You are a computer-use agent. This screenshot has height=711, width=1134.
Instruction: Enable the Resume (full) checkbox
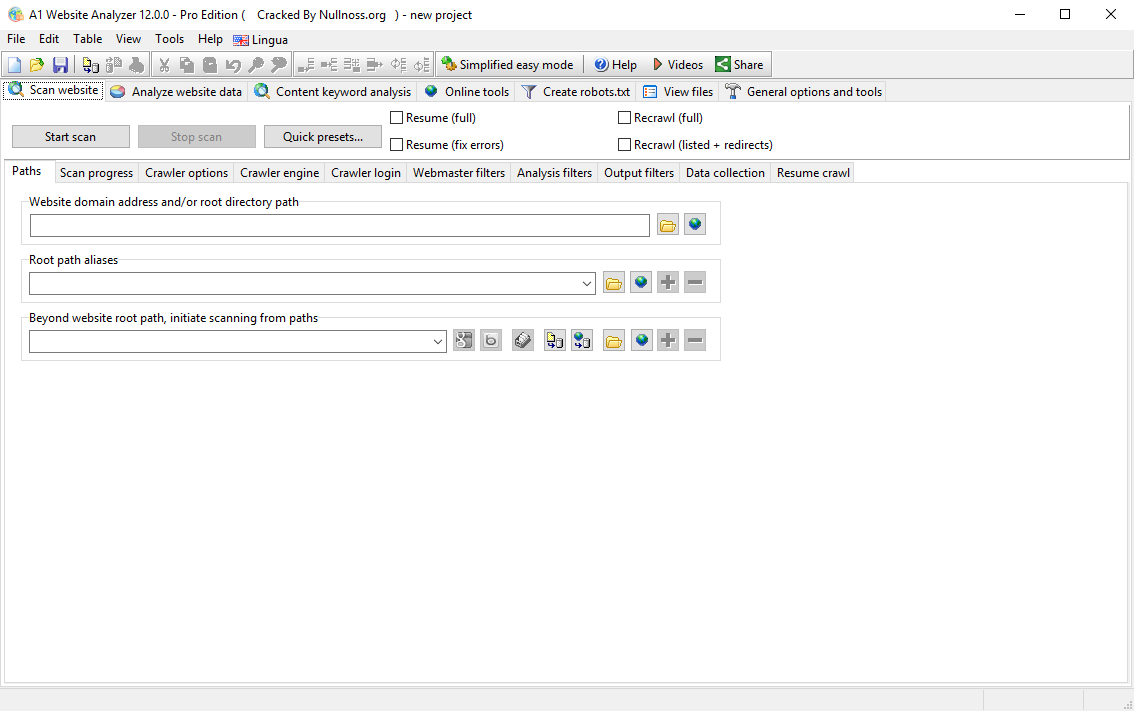tap(396, 118)
